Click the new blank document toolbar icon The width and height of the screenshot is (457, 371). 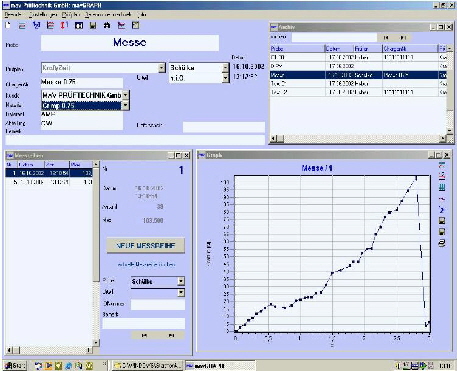[8, 25]
